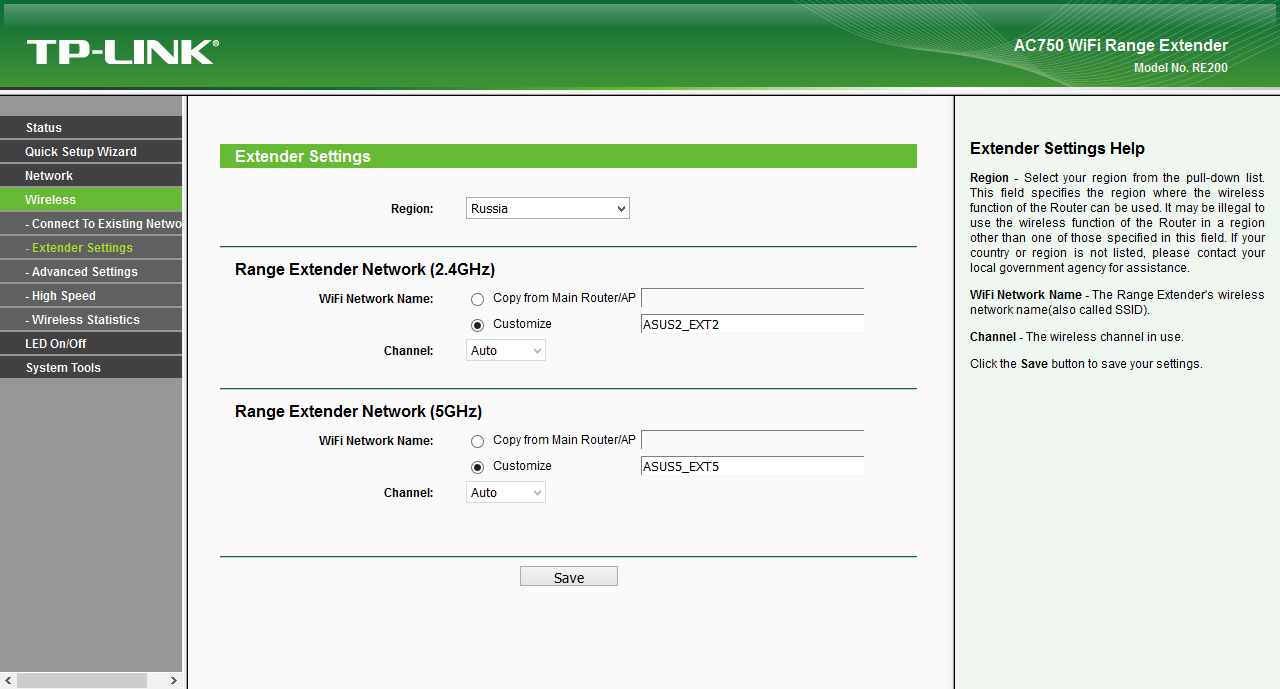Select the Wireless menu section
The height and width of the screenshot is (689, 1280).
[91, 200]
